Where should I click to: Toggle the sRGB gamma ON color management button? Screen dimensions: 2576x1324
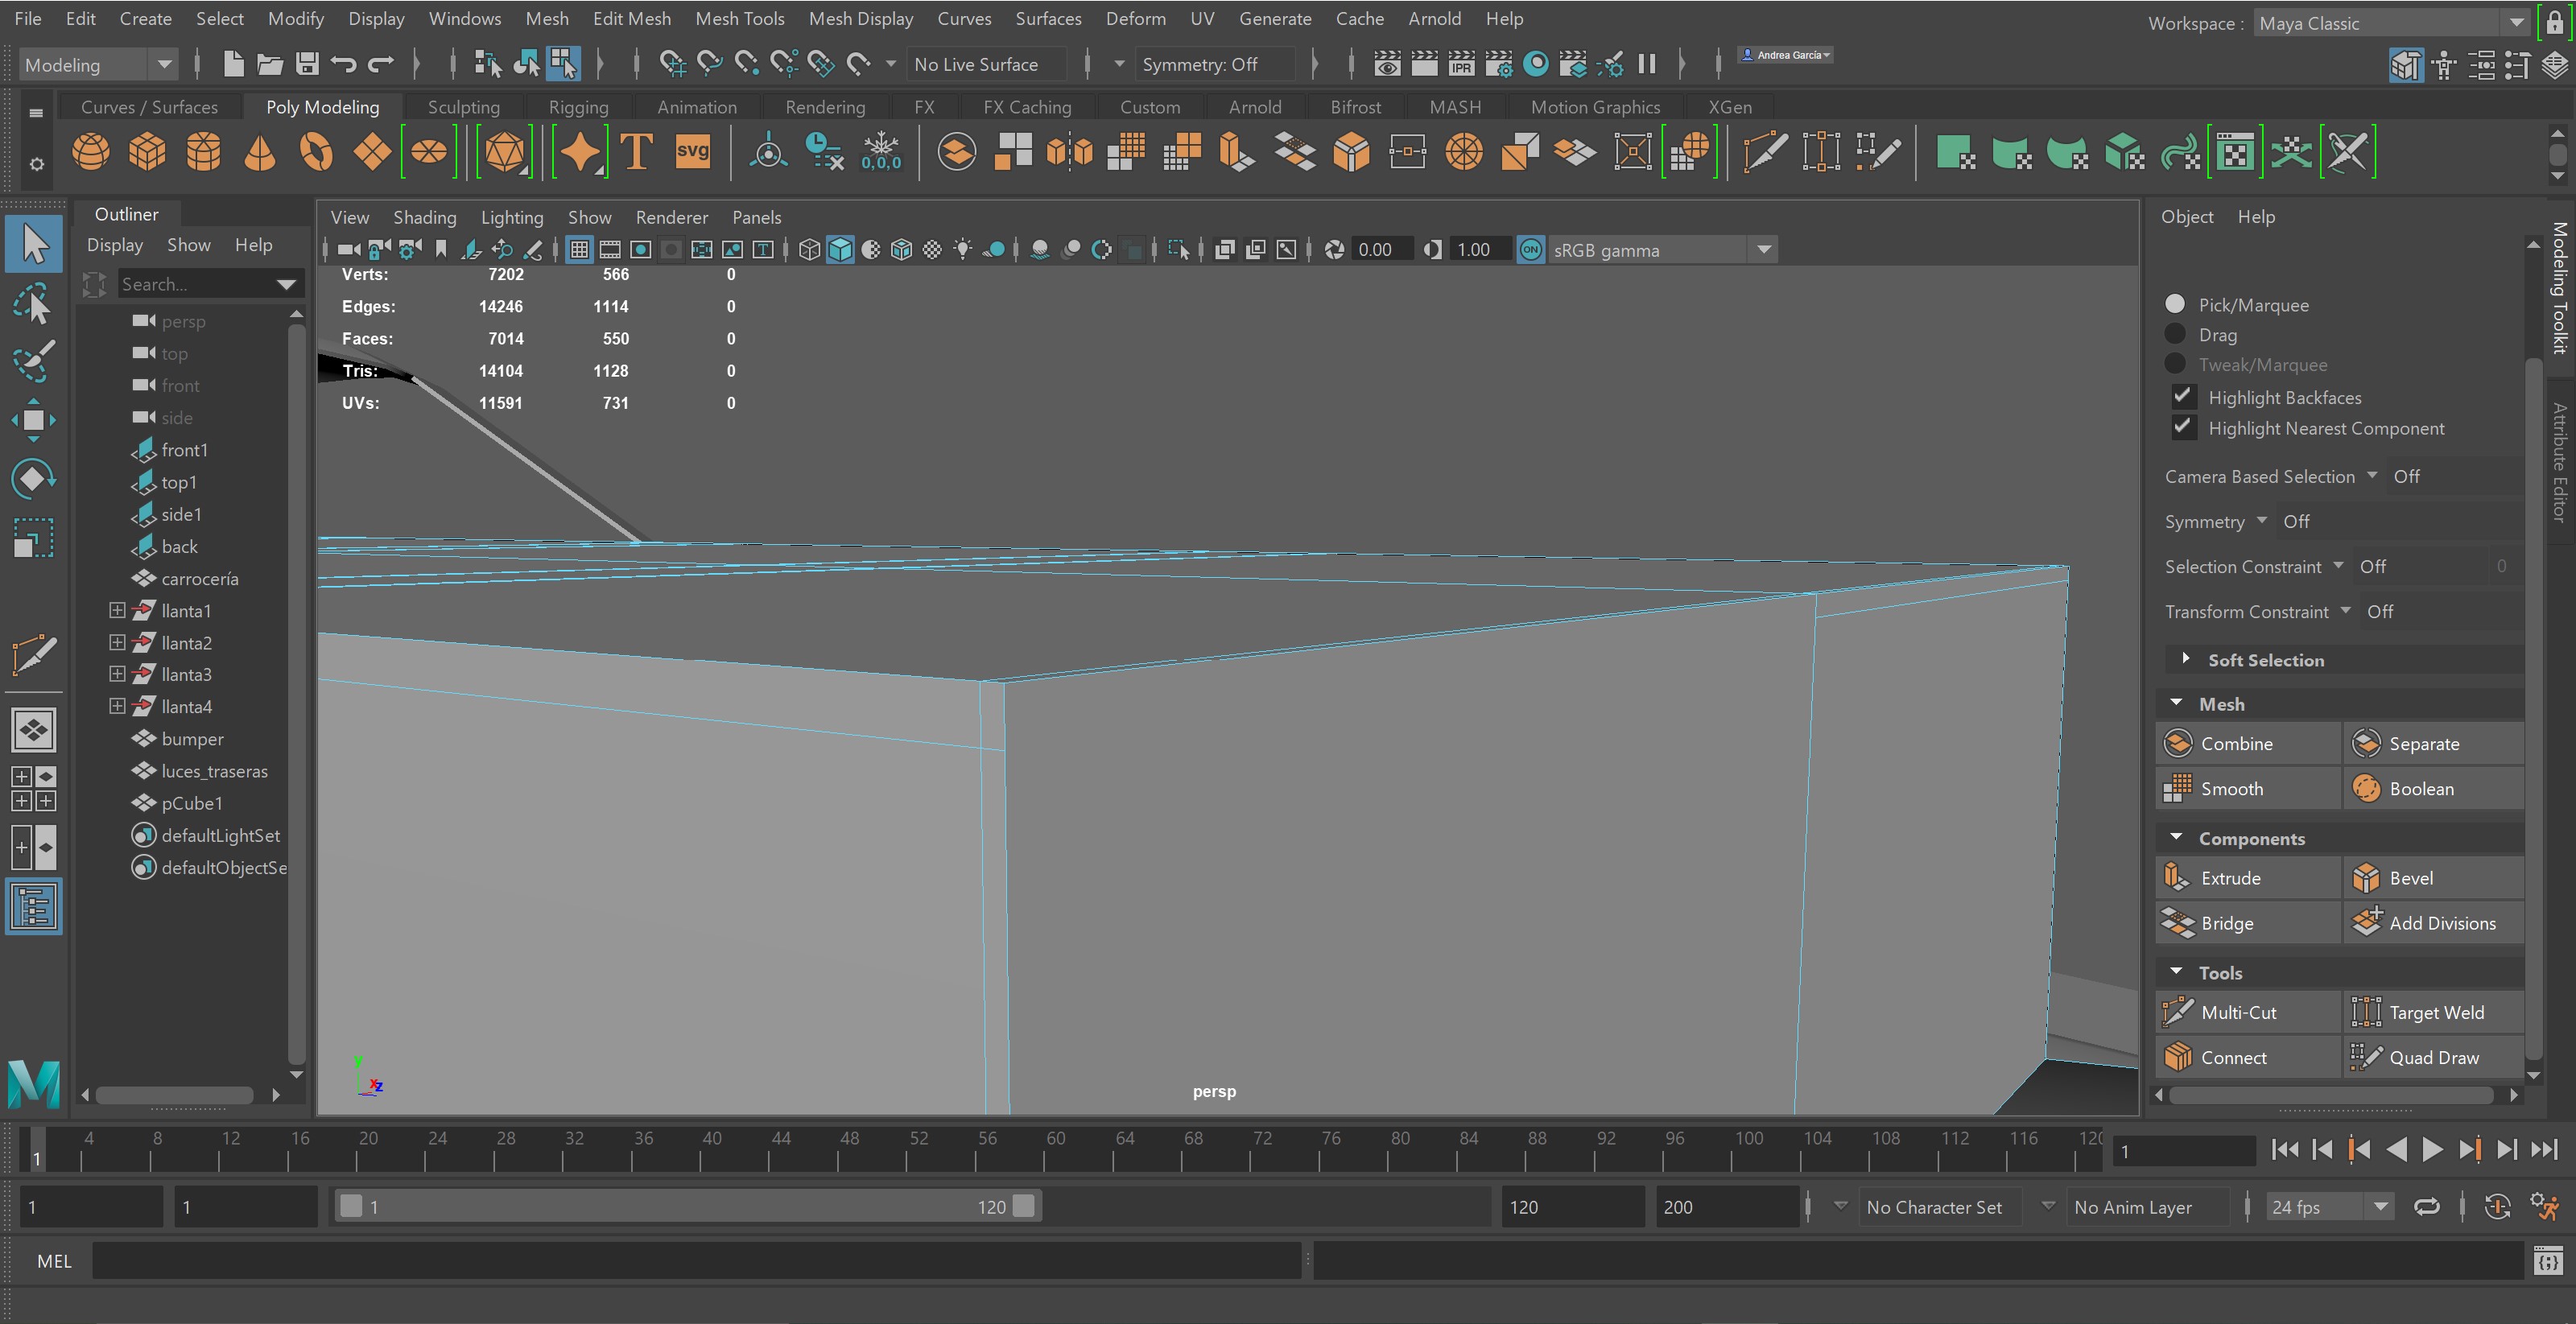[x=1531, y=250]
